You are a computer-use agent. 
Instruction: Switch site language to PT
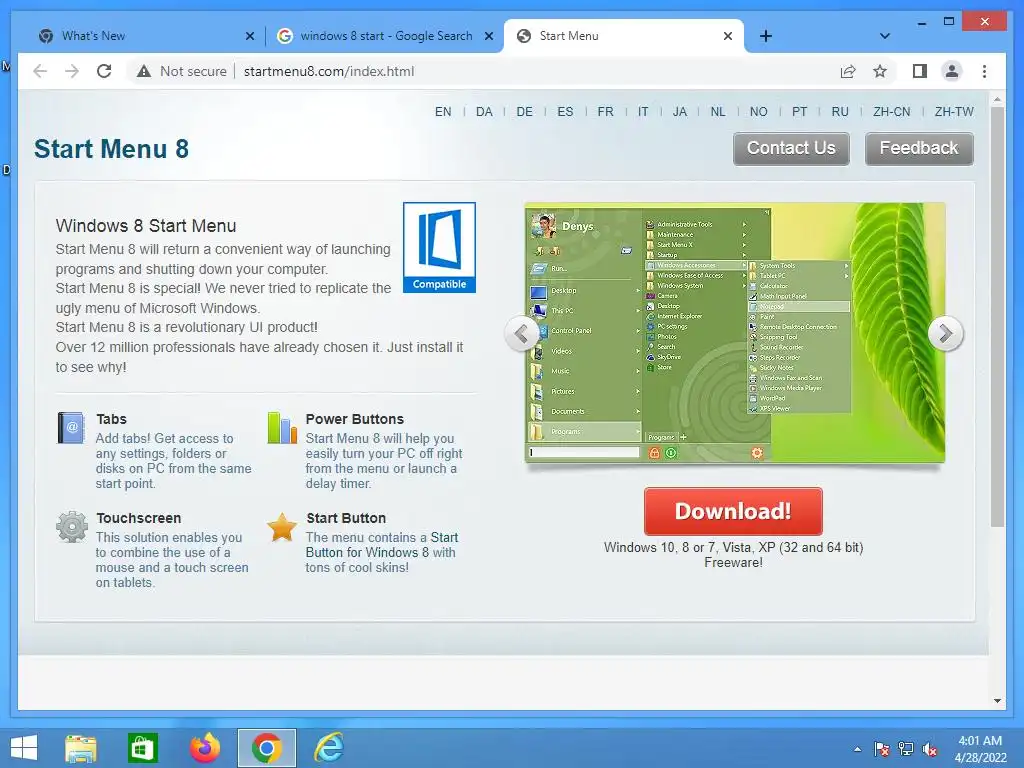(799, 112)
